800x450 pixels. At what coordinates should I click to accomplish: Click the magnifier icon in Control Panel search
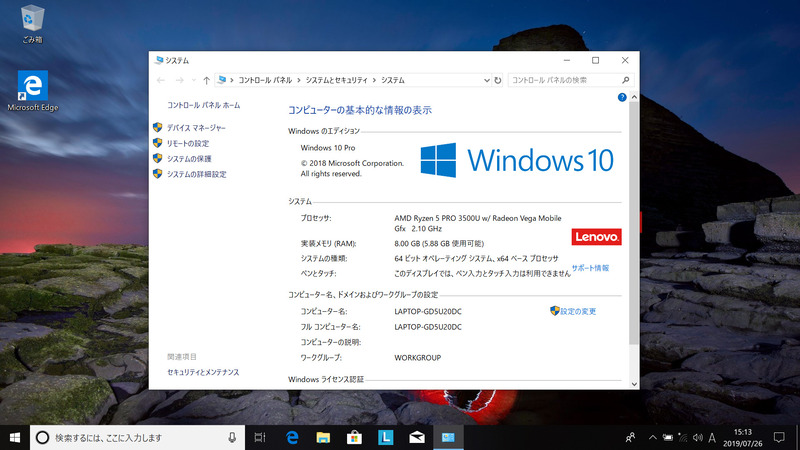coord(626,80)
